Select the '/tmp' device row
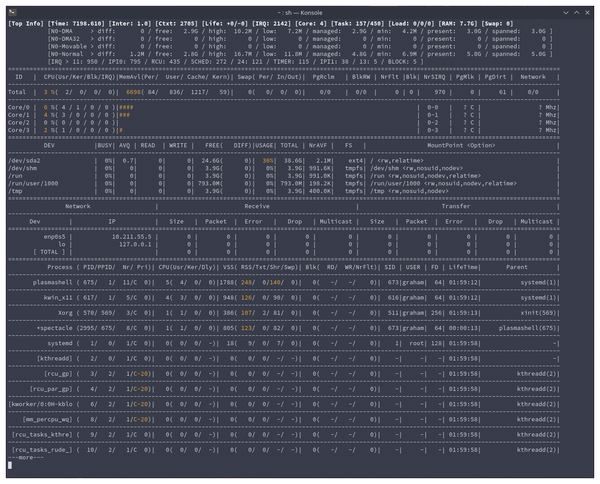This screenshot has height=484, width=600. (x=283, y=191)
